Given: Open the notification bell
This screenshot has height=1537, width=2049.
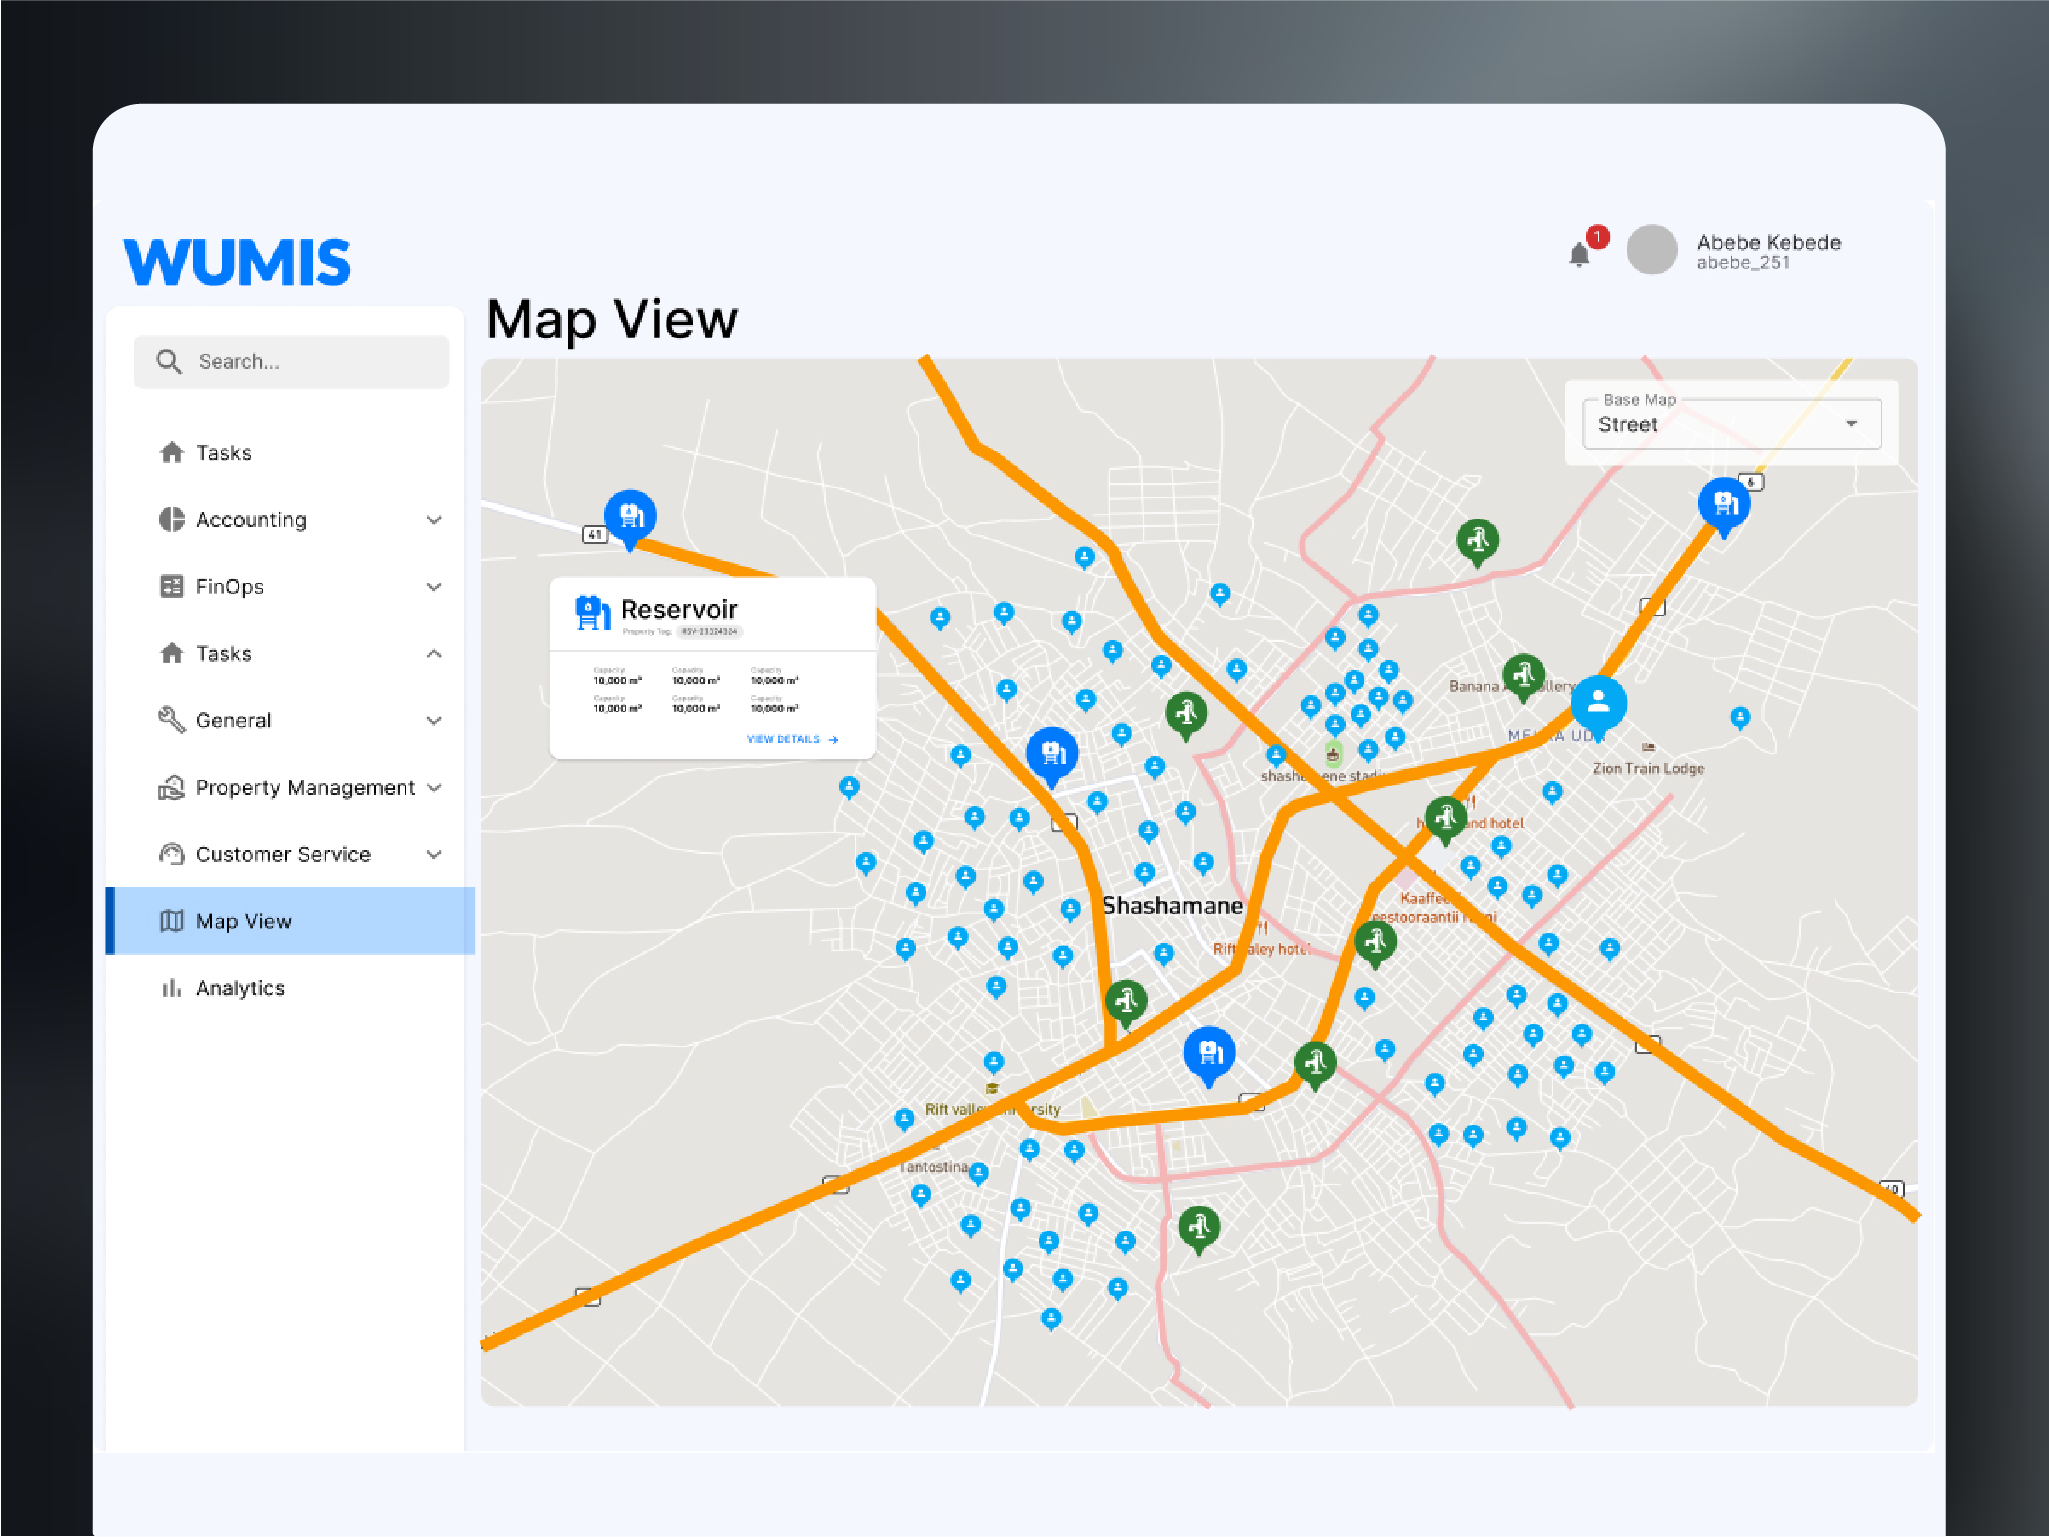Looking at the screenshot, I should tap(1579, 255).
